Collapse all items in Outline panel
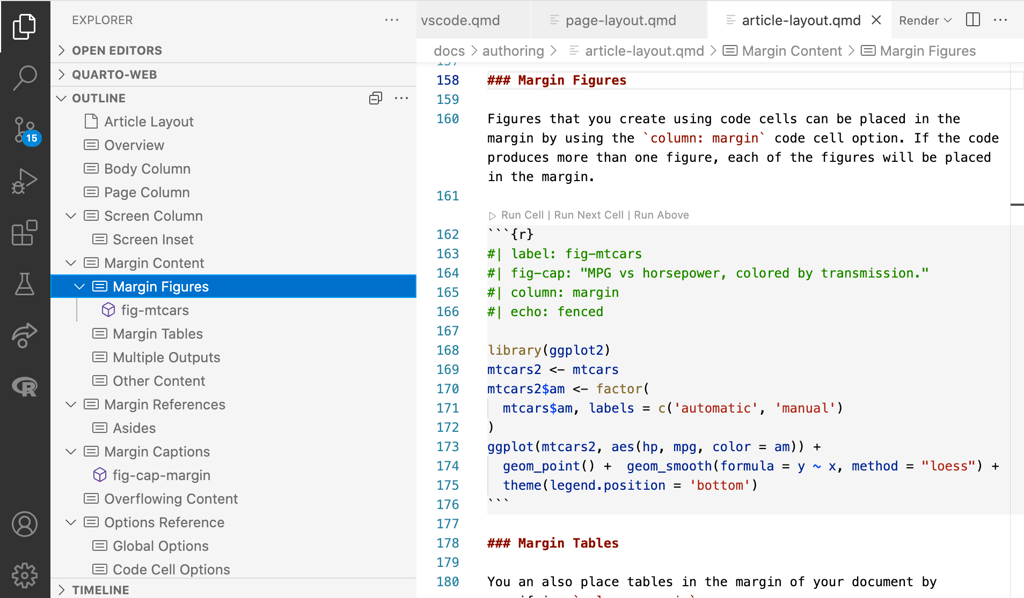 375,98
